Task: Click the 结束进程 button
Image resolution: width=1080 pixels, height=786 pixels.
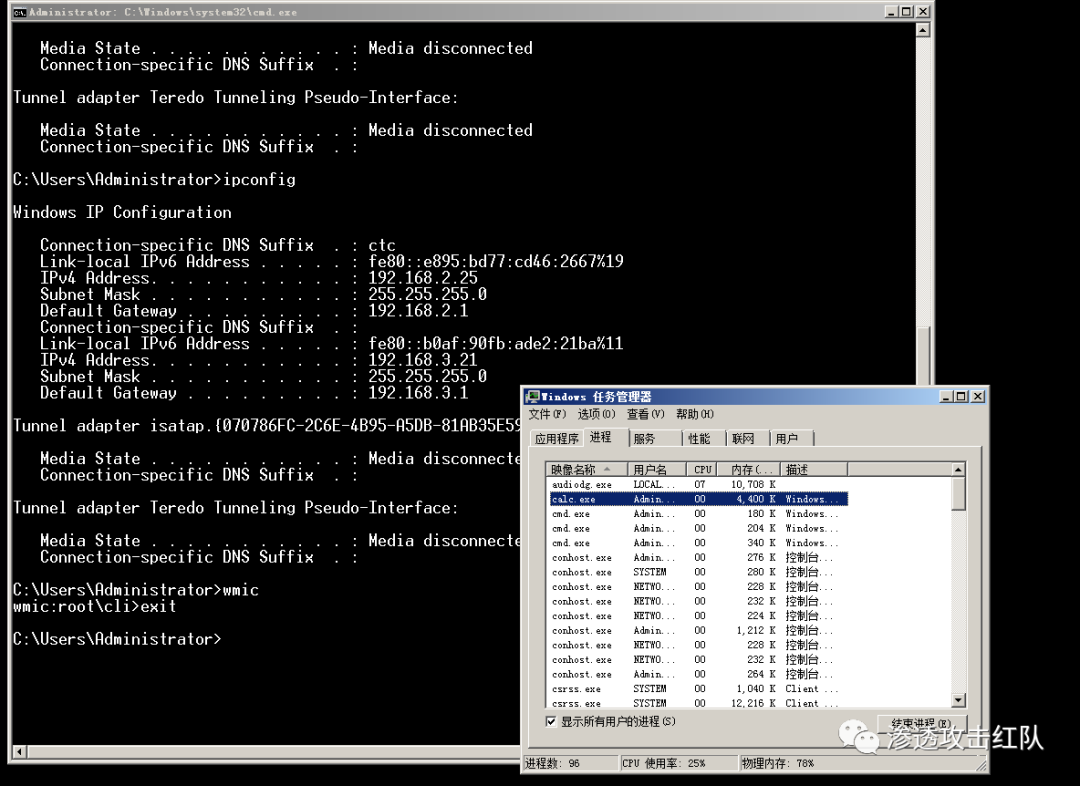Action: [920, 723]
